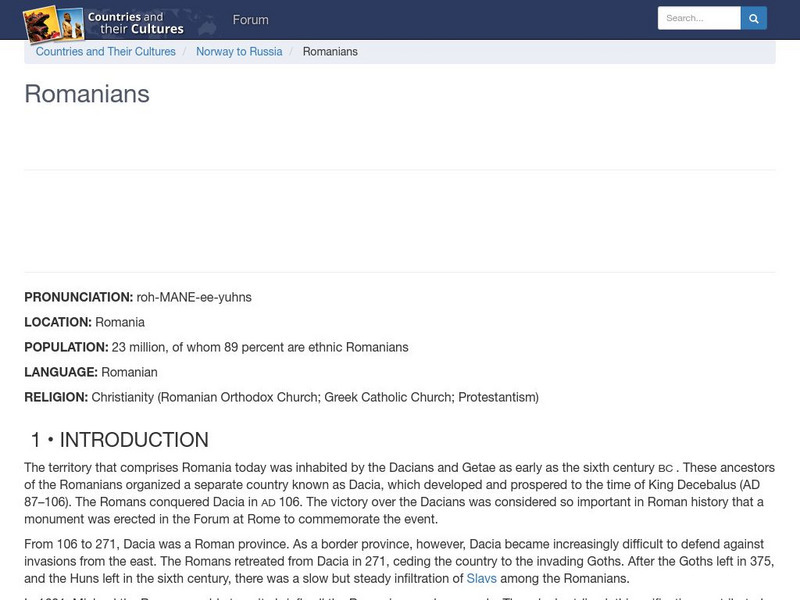Click the RELIGION label
This screenshot has height=600, width=800.
click(x=56, y=397)
